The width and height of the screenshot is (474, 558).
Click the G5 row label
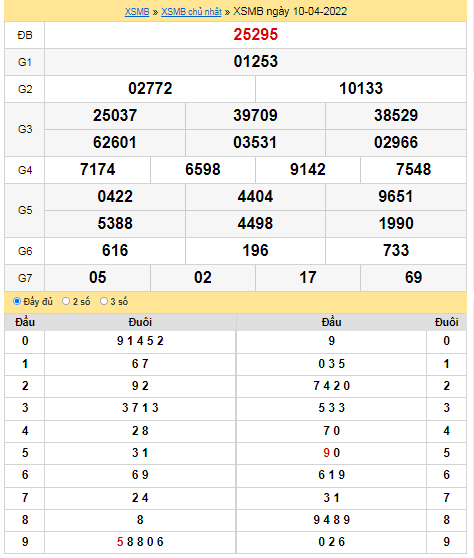(25, 210)
